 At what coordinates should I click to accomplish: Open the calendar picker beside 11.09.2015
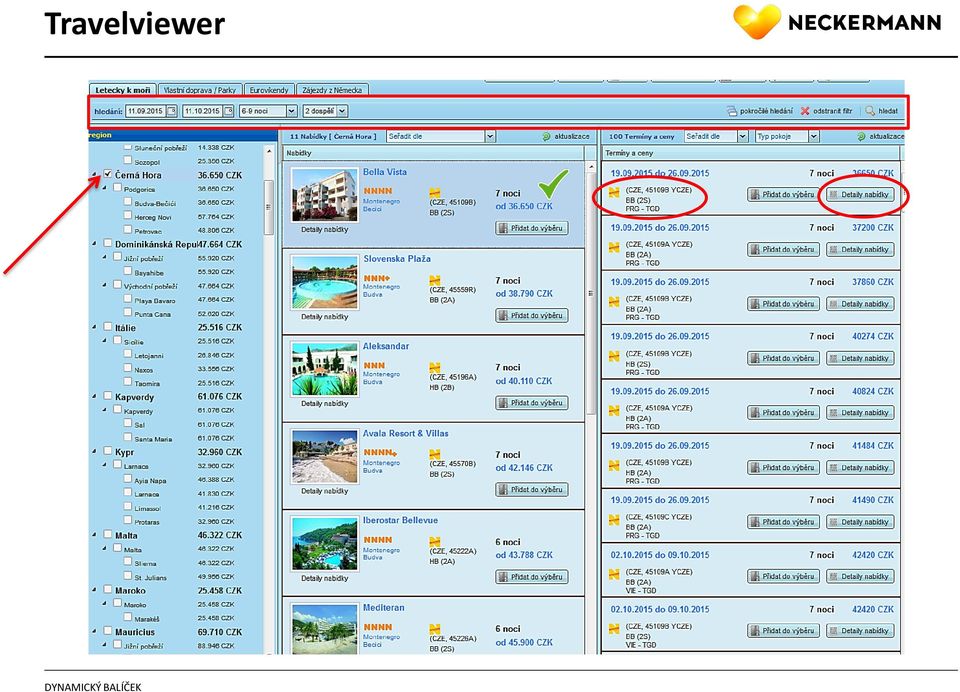[x=172, y=111]
